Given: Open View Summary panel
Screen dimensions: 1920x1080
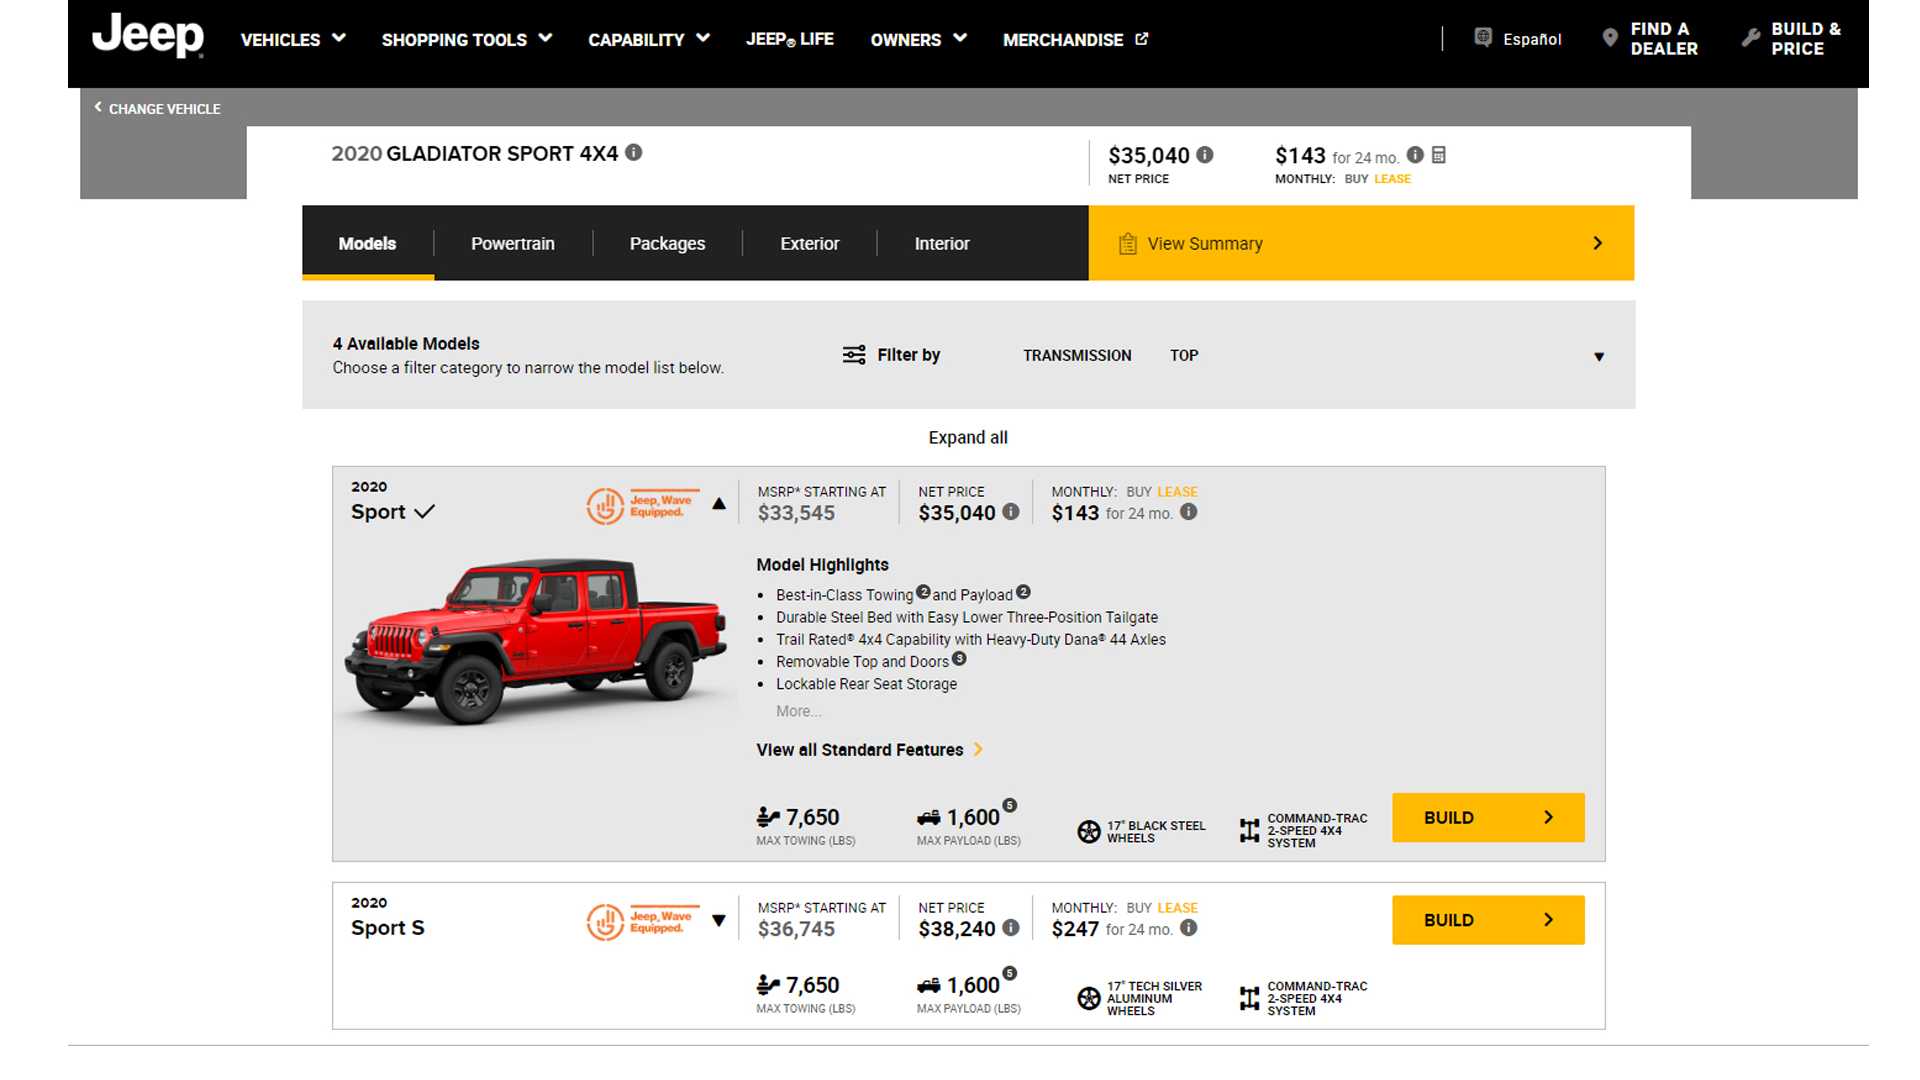Looking at the screenshot, I should click(x=1361, y=243).
